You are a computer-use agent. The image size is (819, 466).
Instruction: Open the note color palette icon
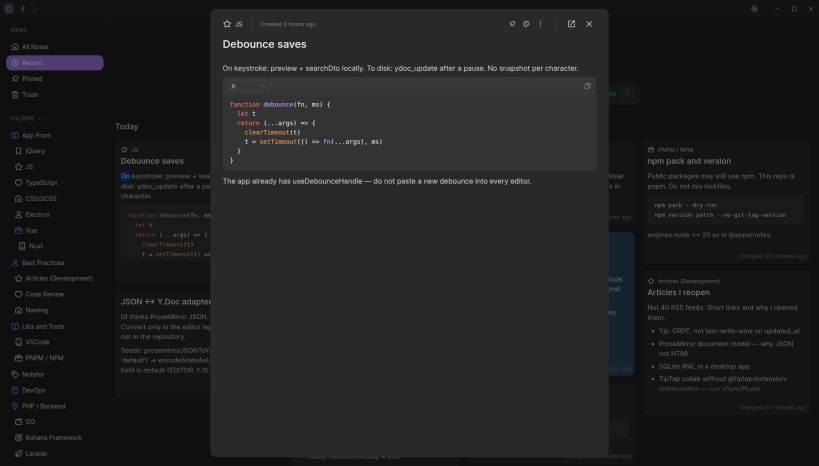pyautogui.click(x=526, y=24)
